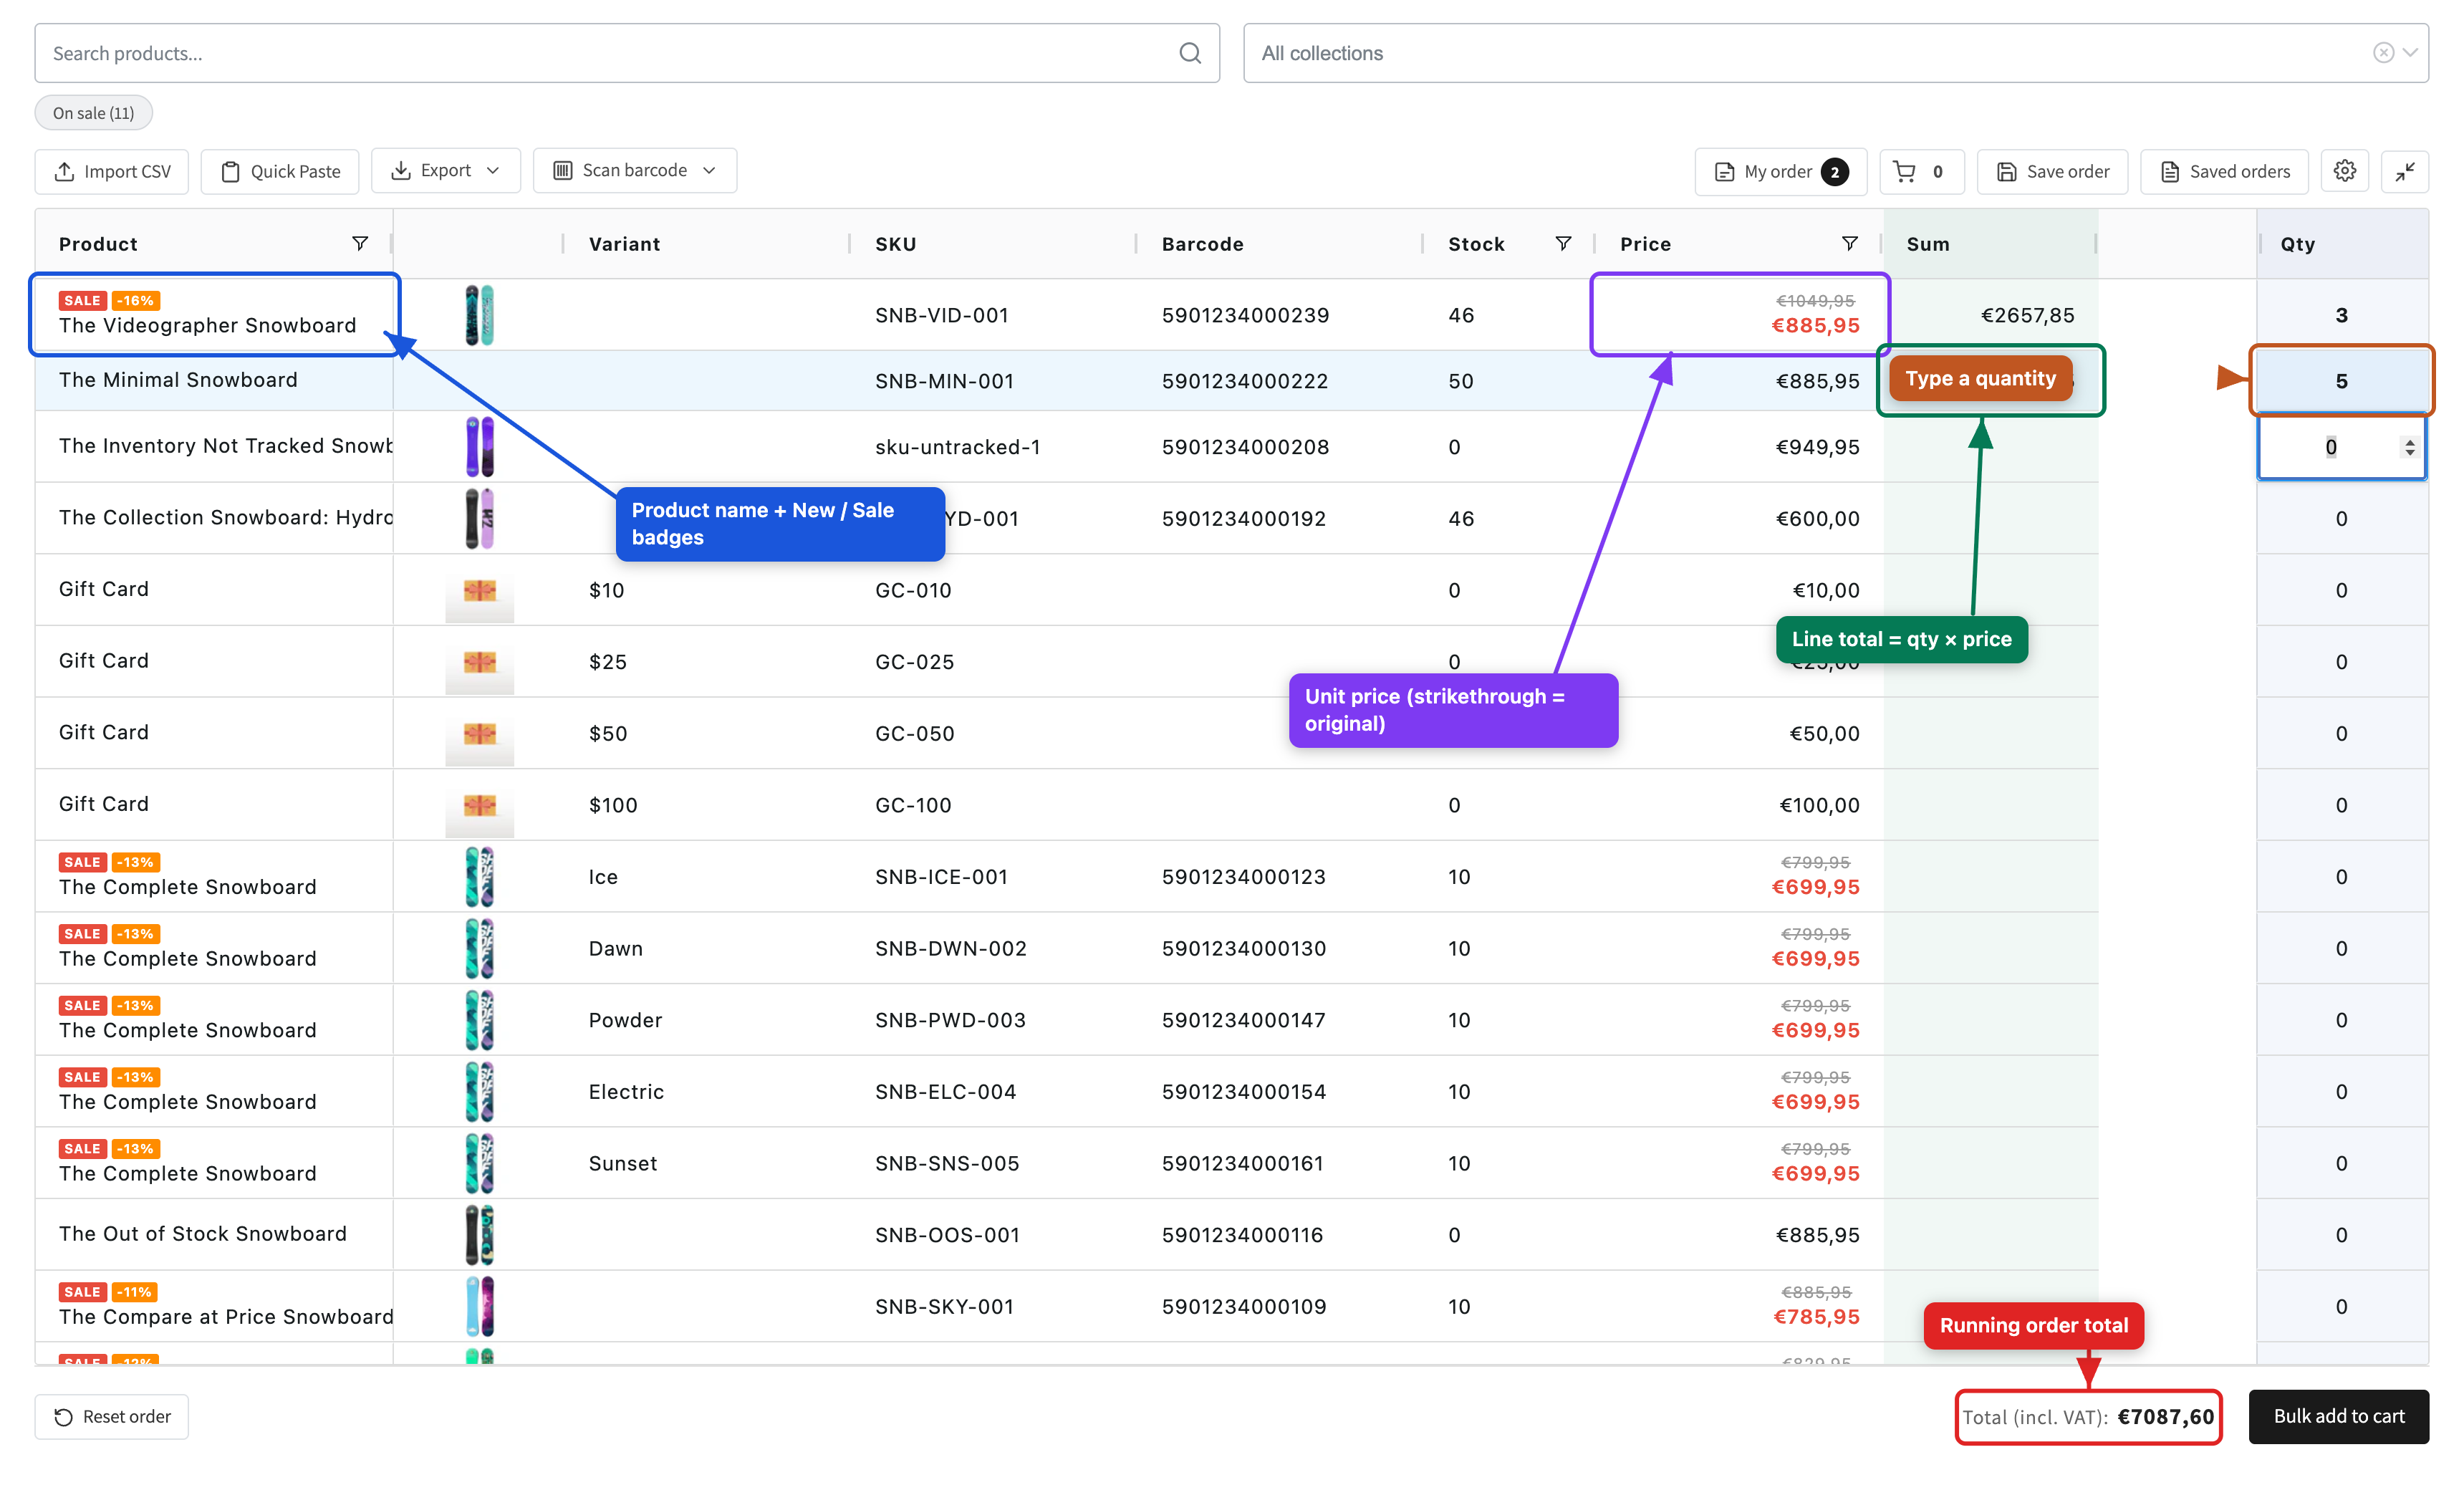Click the collapse fullscreen icon
This screenshot has width=2464, height=1490.
2405,171
